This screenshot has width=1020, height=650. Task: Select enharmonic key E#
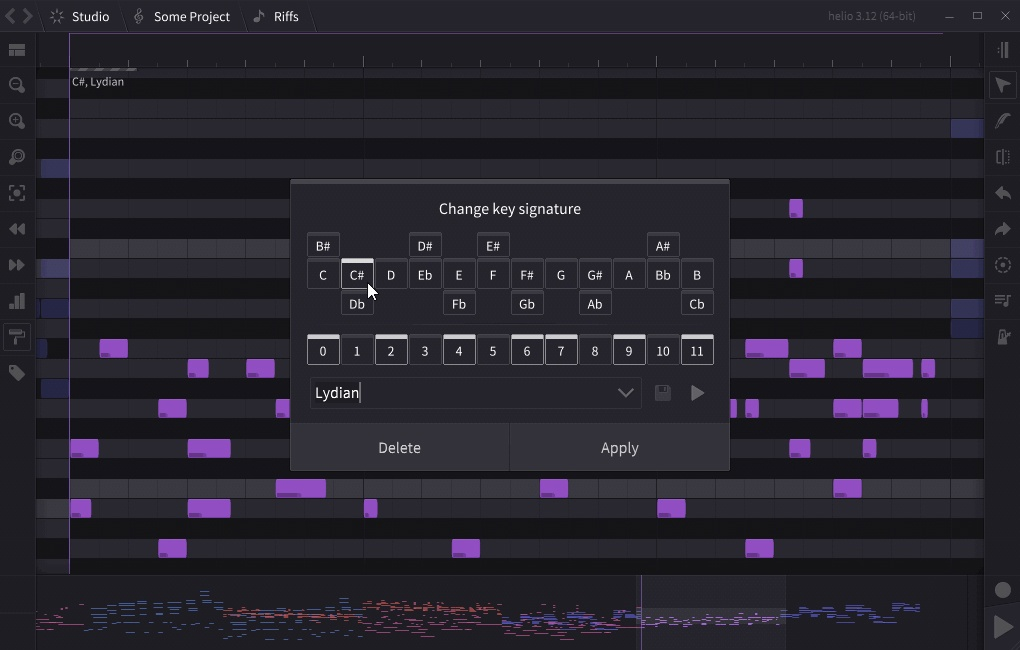tap(492, 246)
